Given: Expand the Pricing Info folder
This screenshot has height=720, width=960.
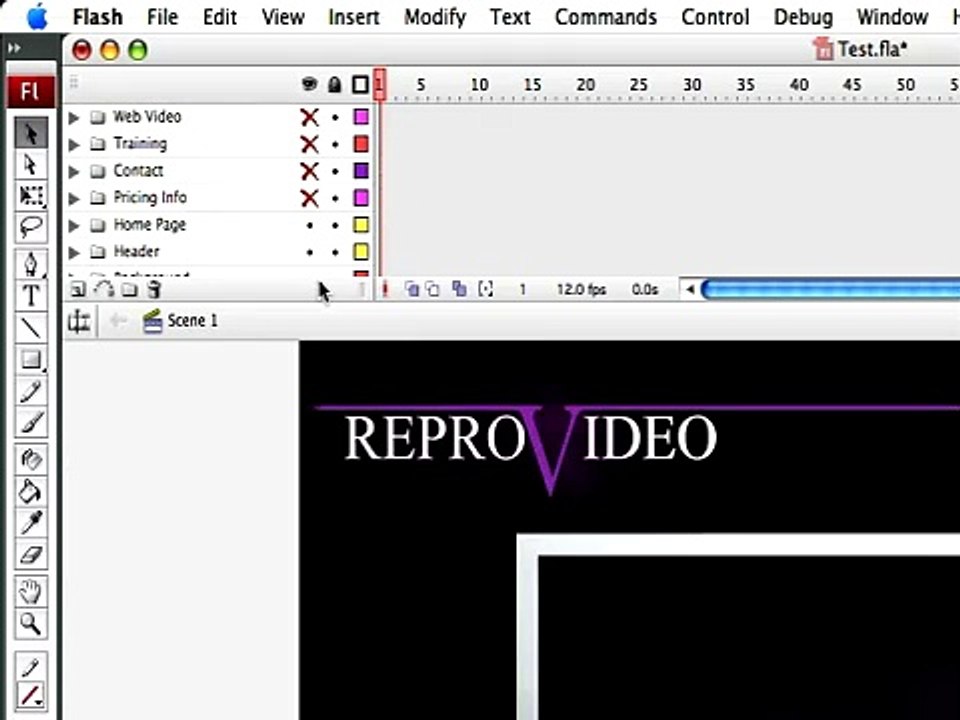Looking at the screenshot, I should point(74,198).
